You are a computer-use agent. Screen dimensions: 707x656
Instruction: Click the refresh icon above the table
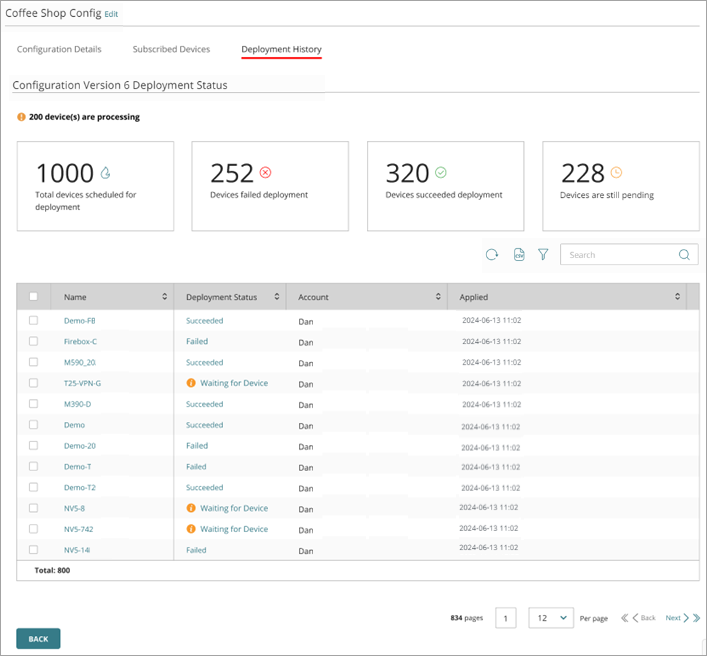[x=492, y=255]
